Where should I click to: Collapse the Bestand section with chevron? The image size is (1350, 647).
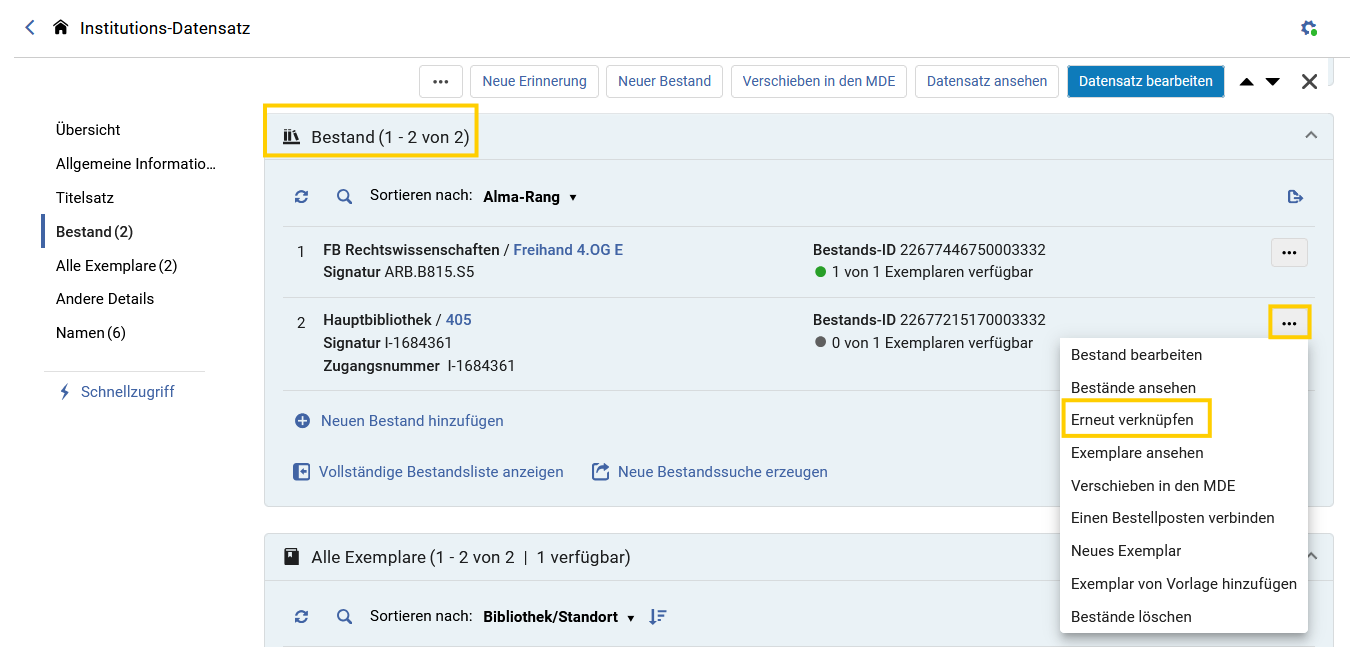tap(1311, 135)
